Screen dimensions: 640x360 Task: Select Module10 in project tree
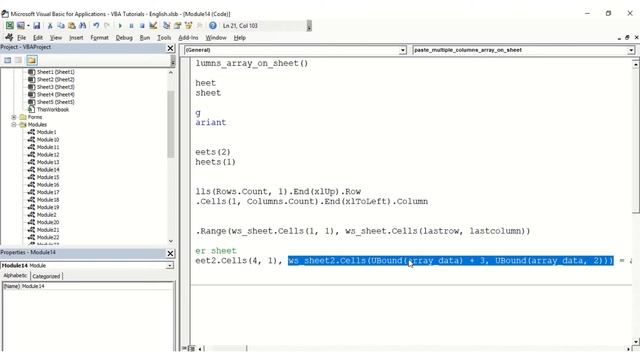click(x=48, y=140)
